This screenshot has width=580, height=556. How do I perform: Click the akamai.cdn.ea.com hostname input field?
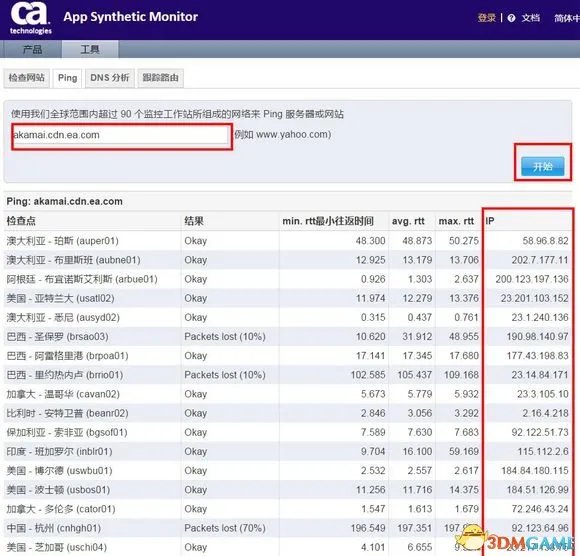pos(122,136)
